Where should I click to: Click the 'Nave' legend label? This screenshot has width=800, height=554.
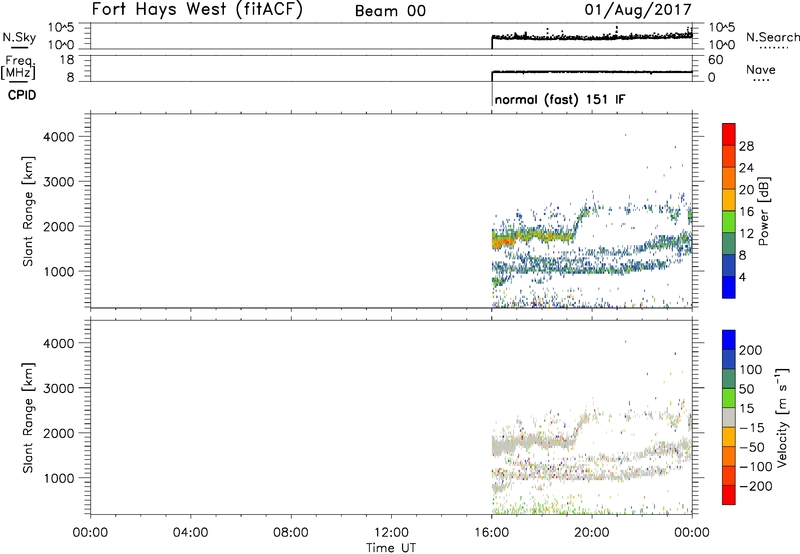point(761,69)
